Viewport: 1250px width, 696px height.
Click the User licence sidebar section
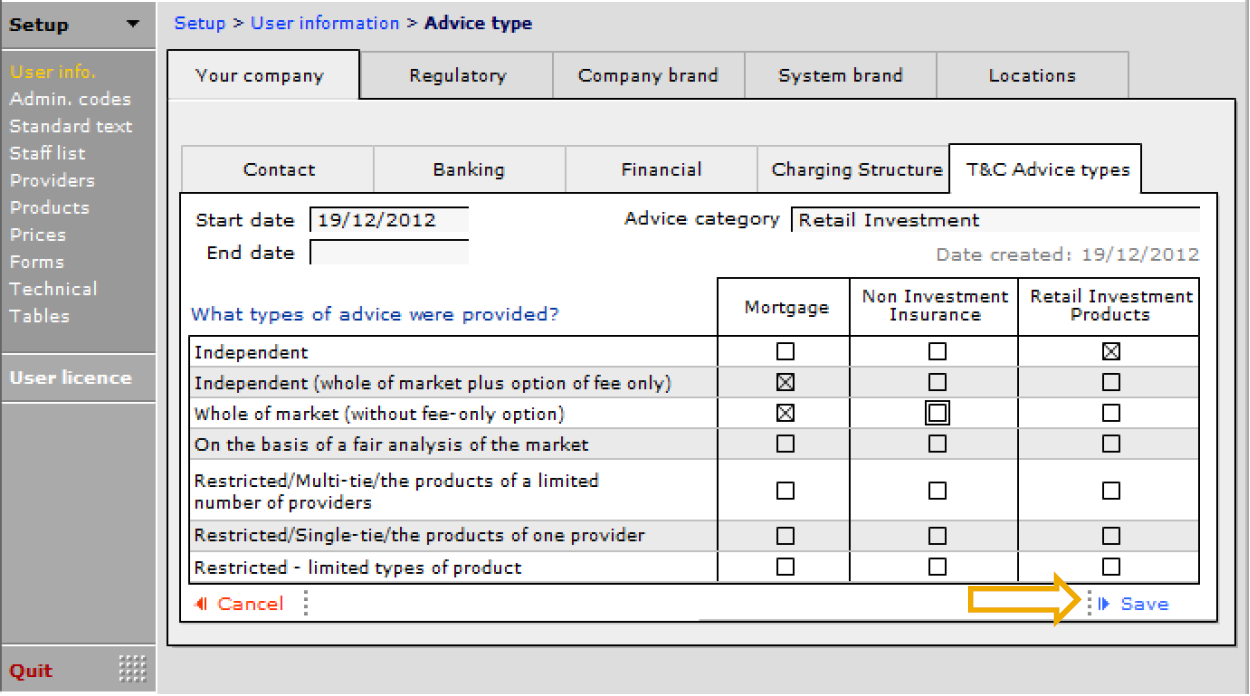[x=71, y=378]
